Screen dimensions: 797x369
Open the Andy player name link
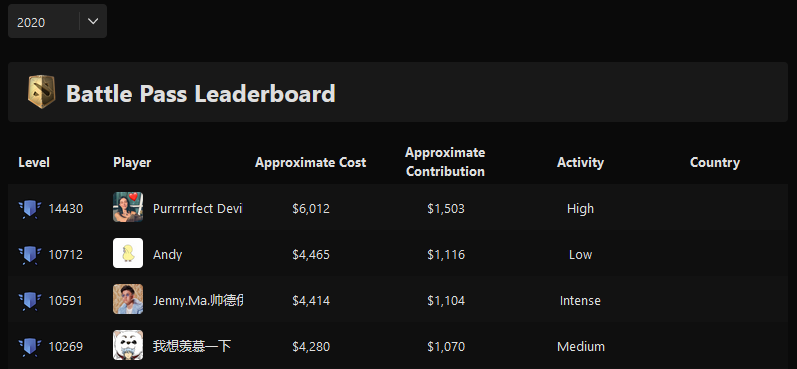(168, 255)
